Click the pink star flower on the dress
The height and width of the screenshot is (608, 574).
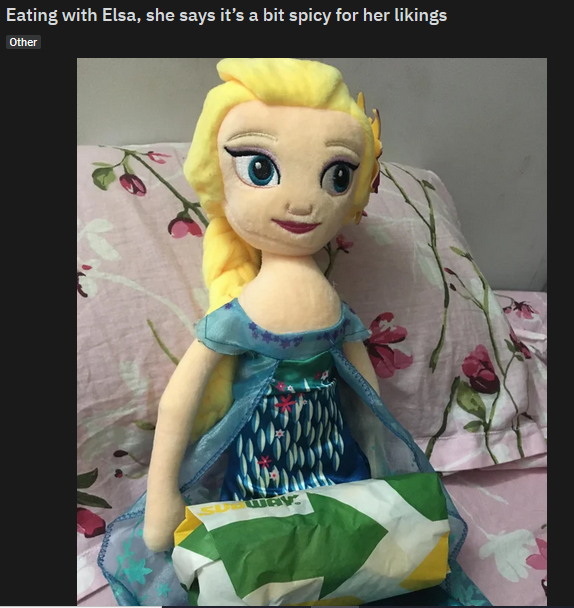point(285,403)
